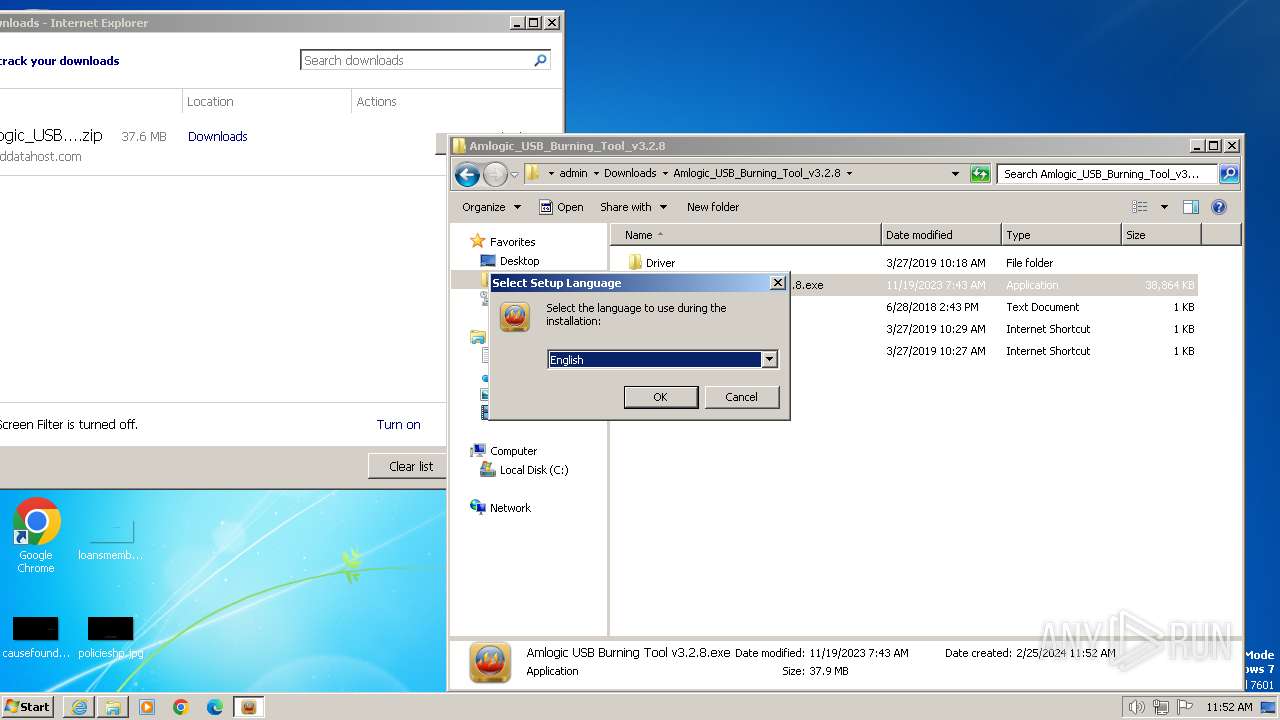Open policieshp.jpg desktop file

(110, 638)
